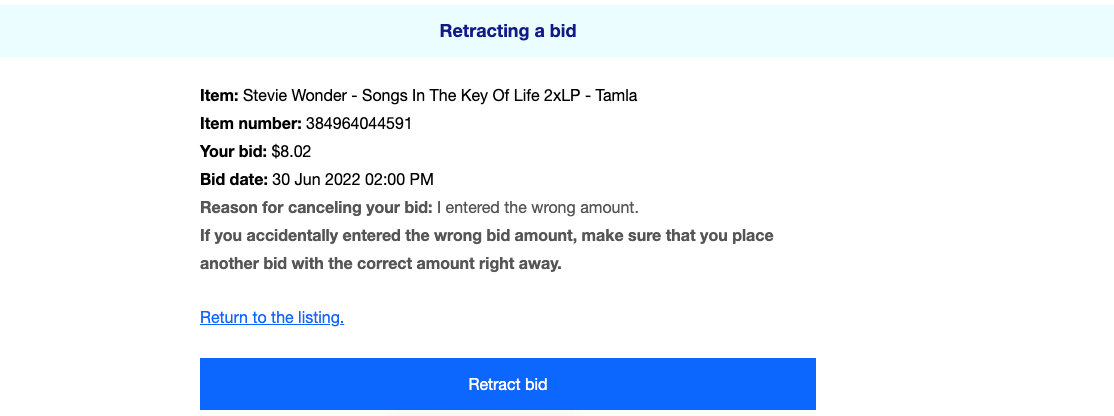Click the Retract bid button
Screen dimensions: 1114x416
[x=507, y=384]
